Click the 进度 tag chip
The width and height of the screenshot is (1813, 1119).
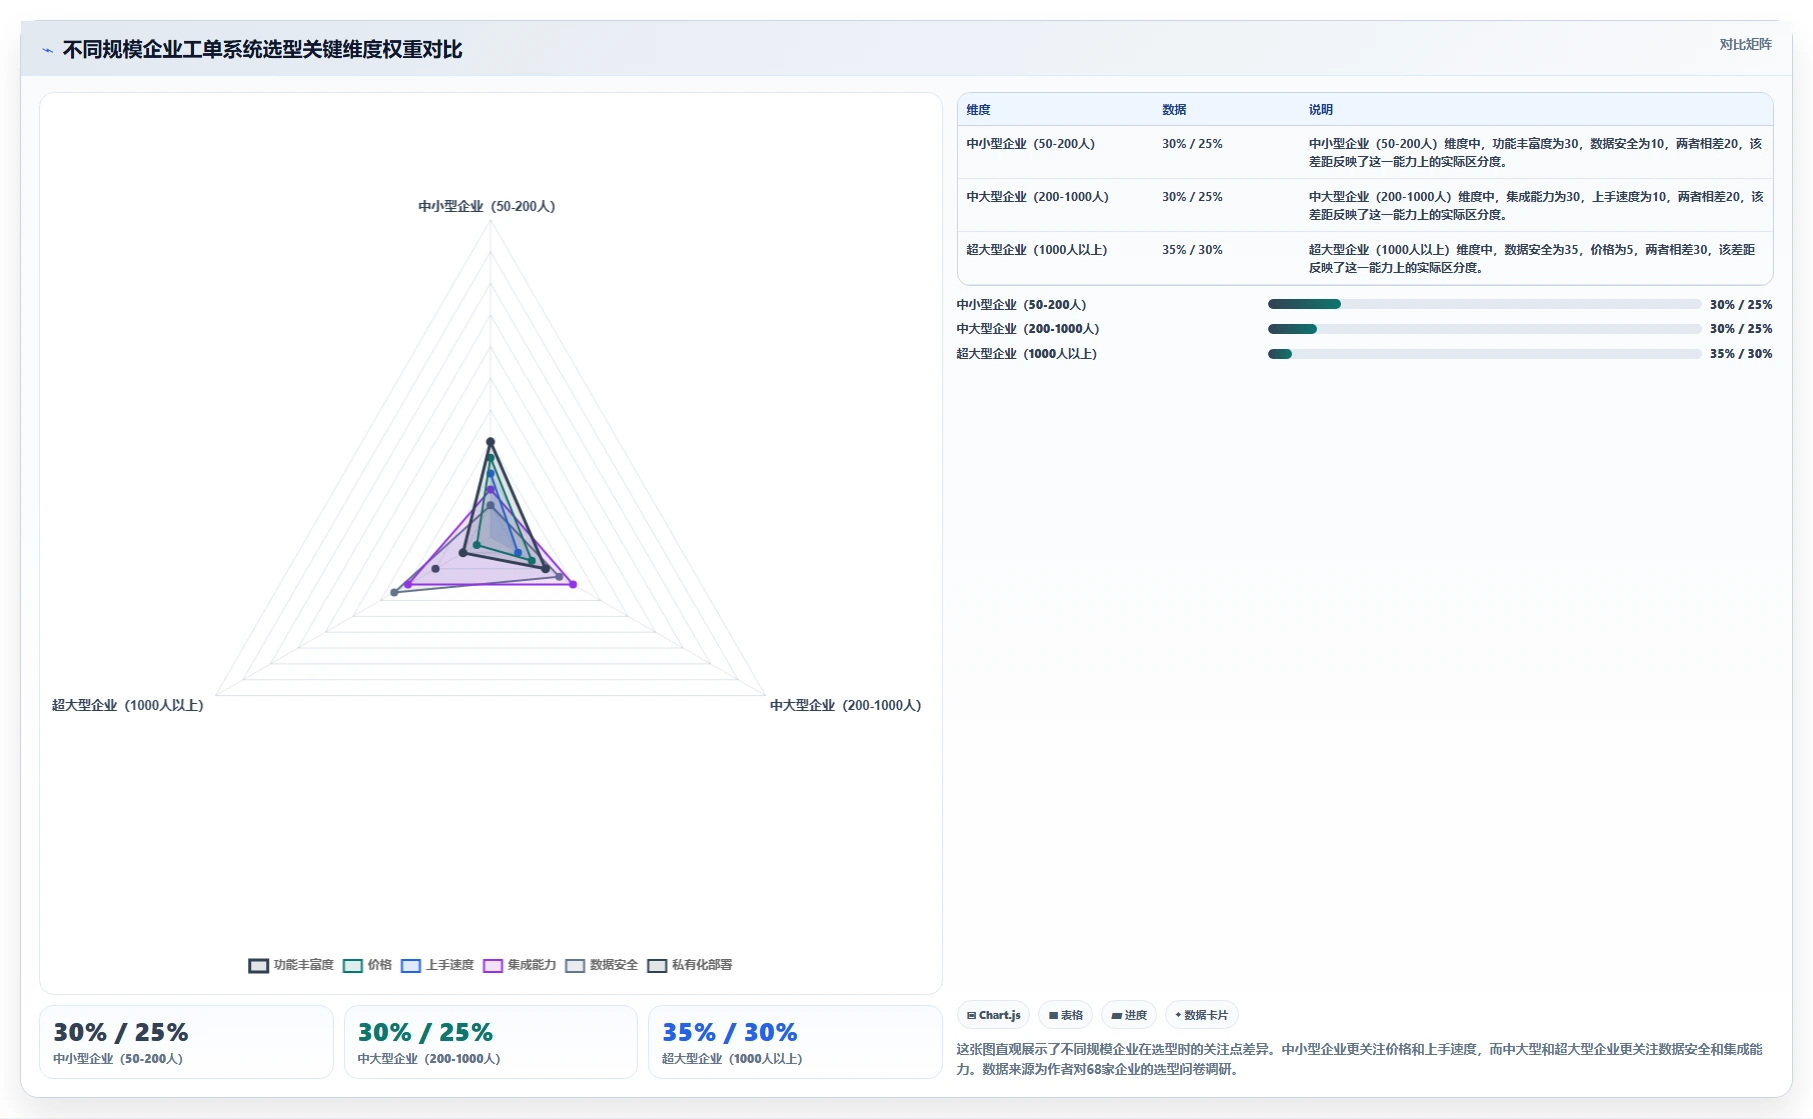1129,1015
